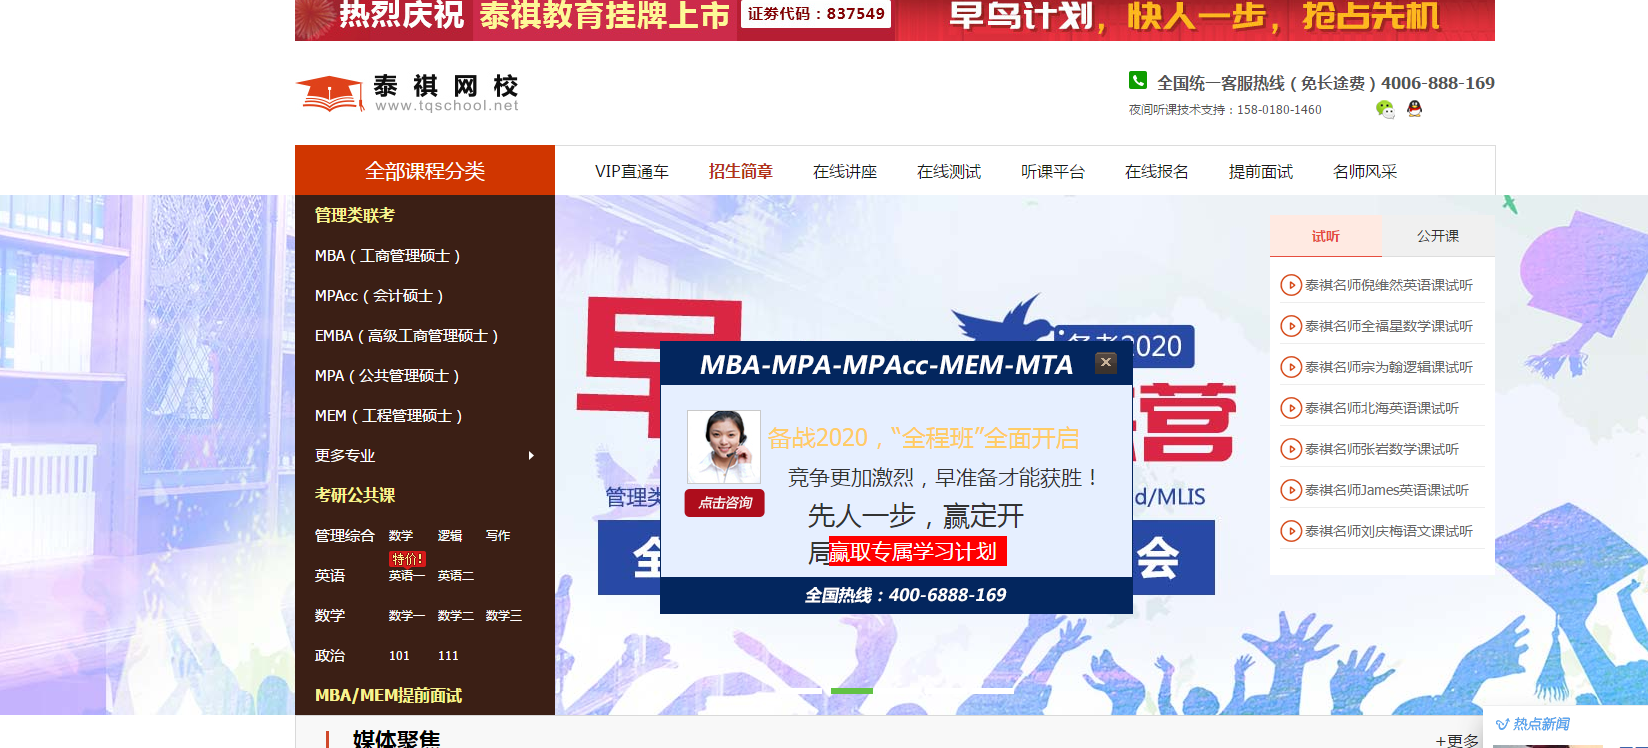Go to 在线讲座 page
Viewport: 1648px width, 748px height.
coord(845,172)
